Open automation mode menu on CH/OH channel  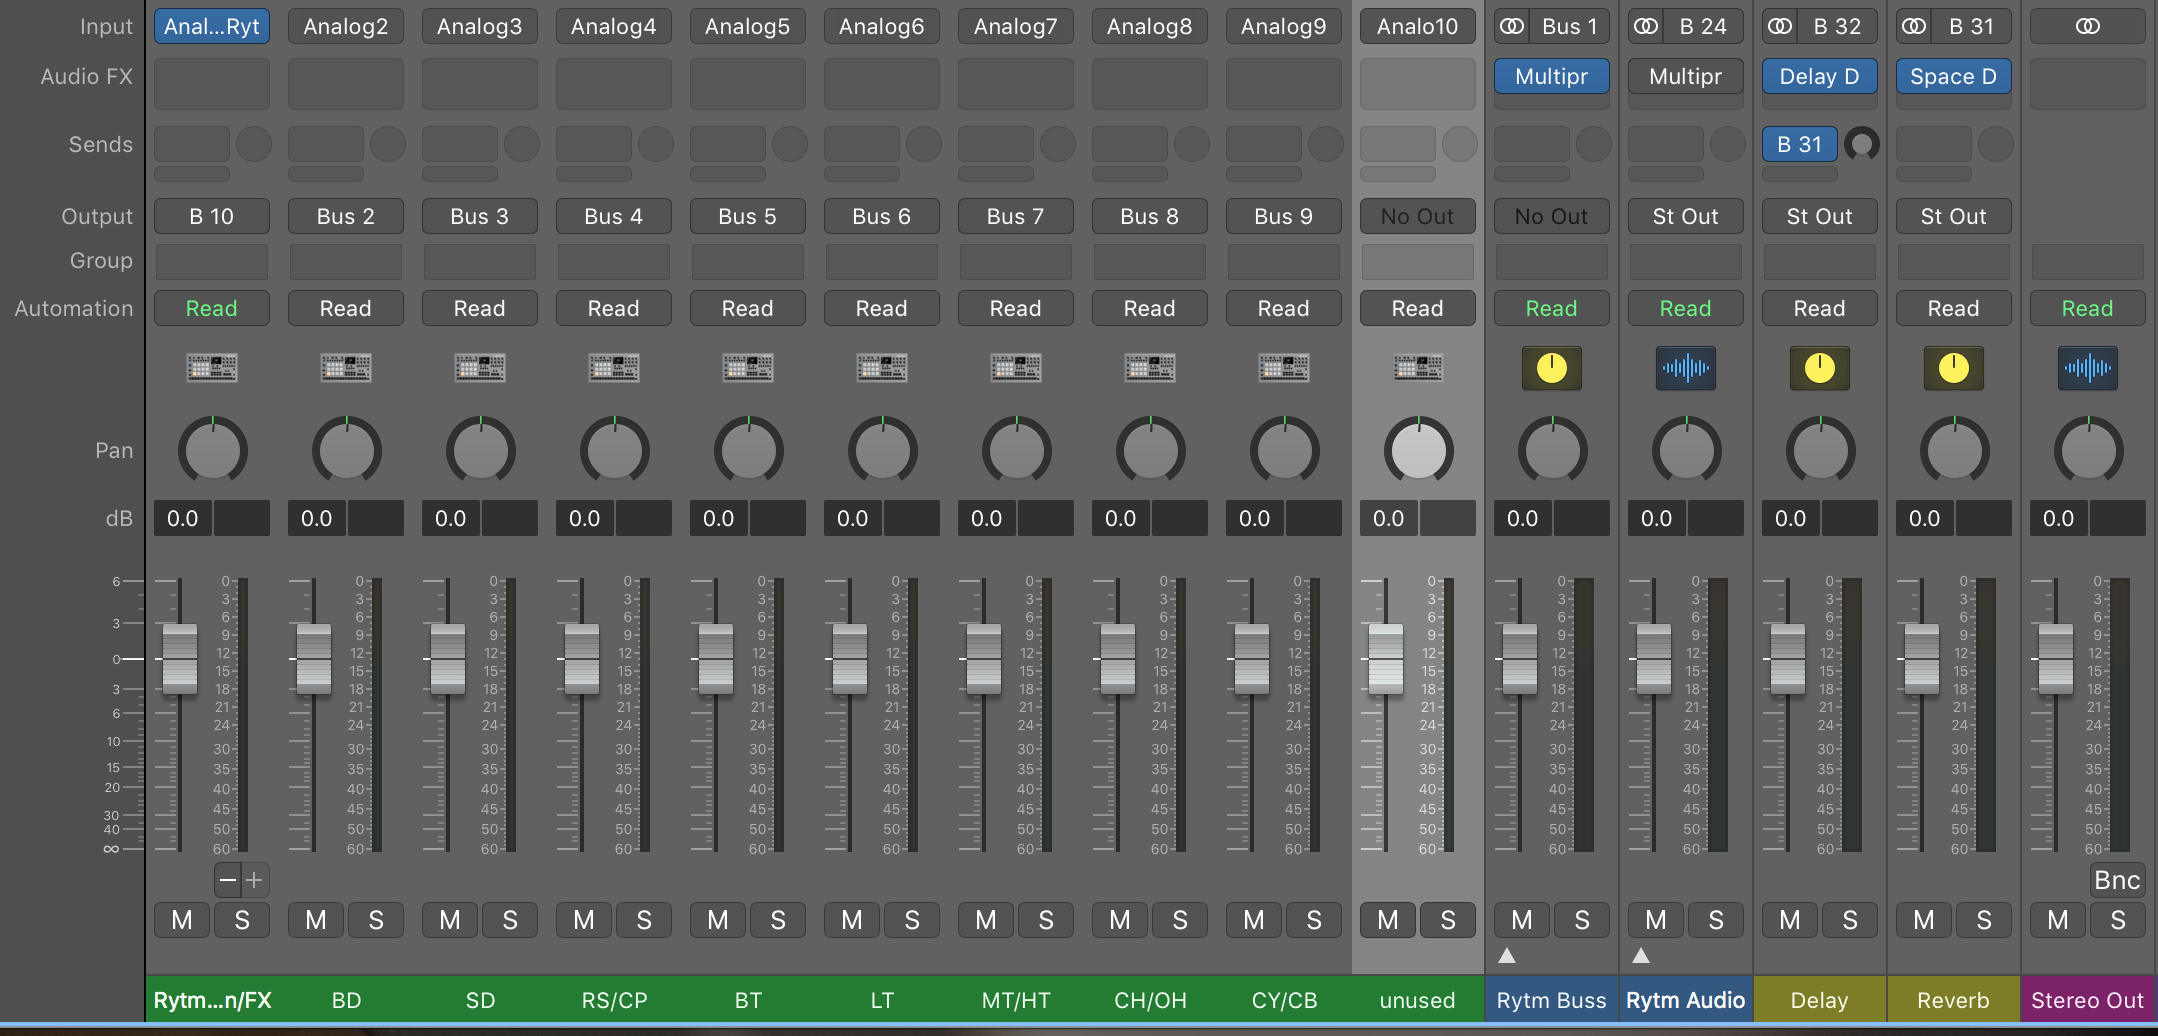tap(1149, 309)
